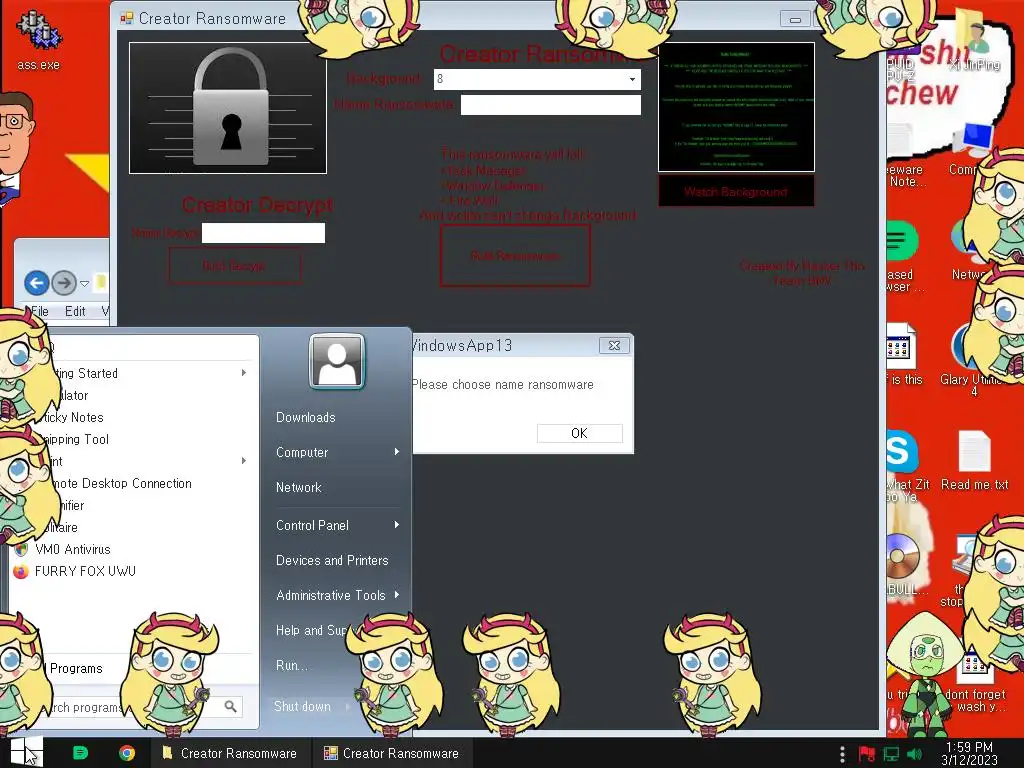Open Snipping Tool from Start menu
The image size is (1024, 768).
(75, 440)
